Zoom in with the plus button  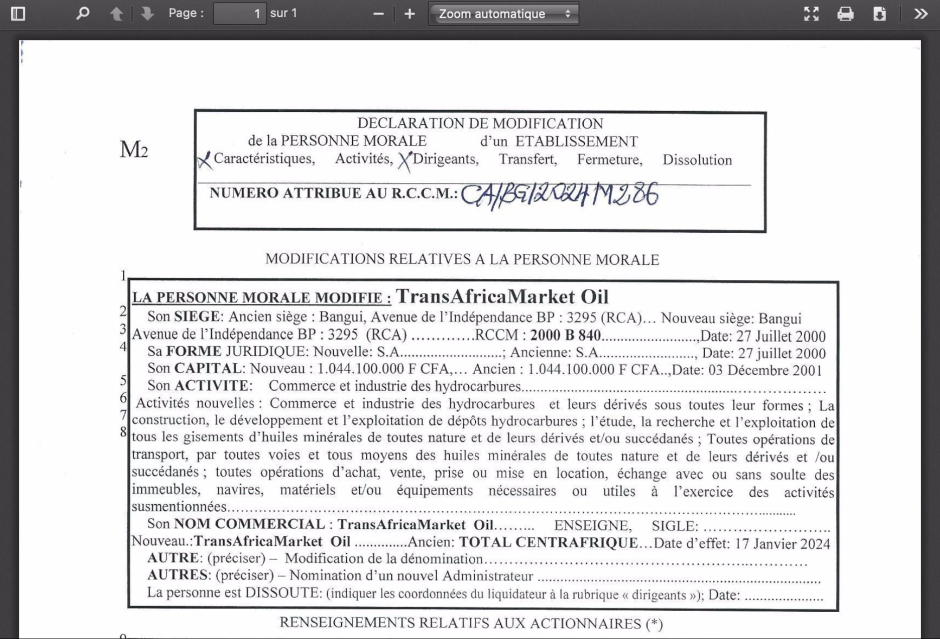pyautogui.click(x=409, y=14)
